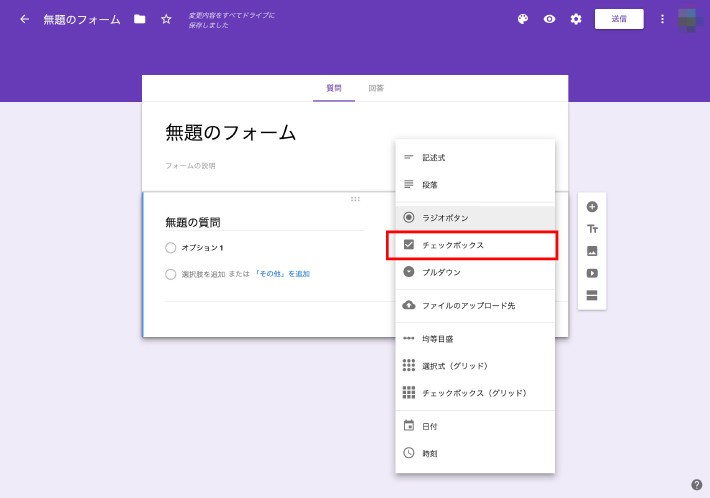Add a section with the section icon
The image size is (710, 498).
592,296
